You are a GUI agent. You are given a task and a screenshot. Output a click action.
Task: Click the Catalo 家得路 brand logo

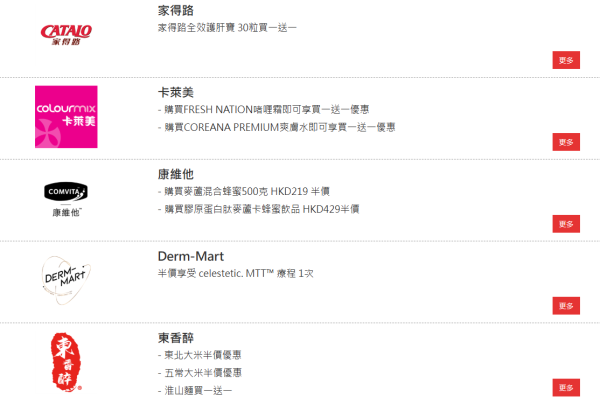tap(66, 35)
